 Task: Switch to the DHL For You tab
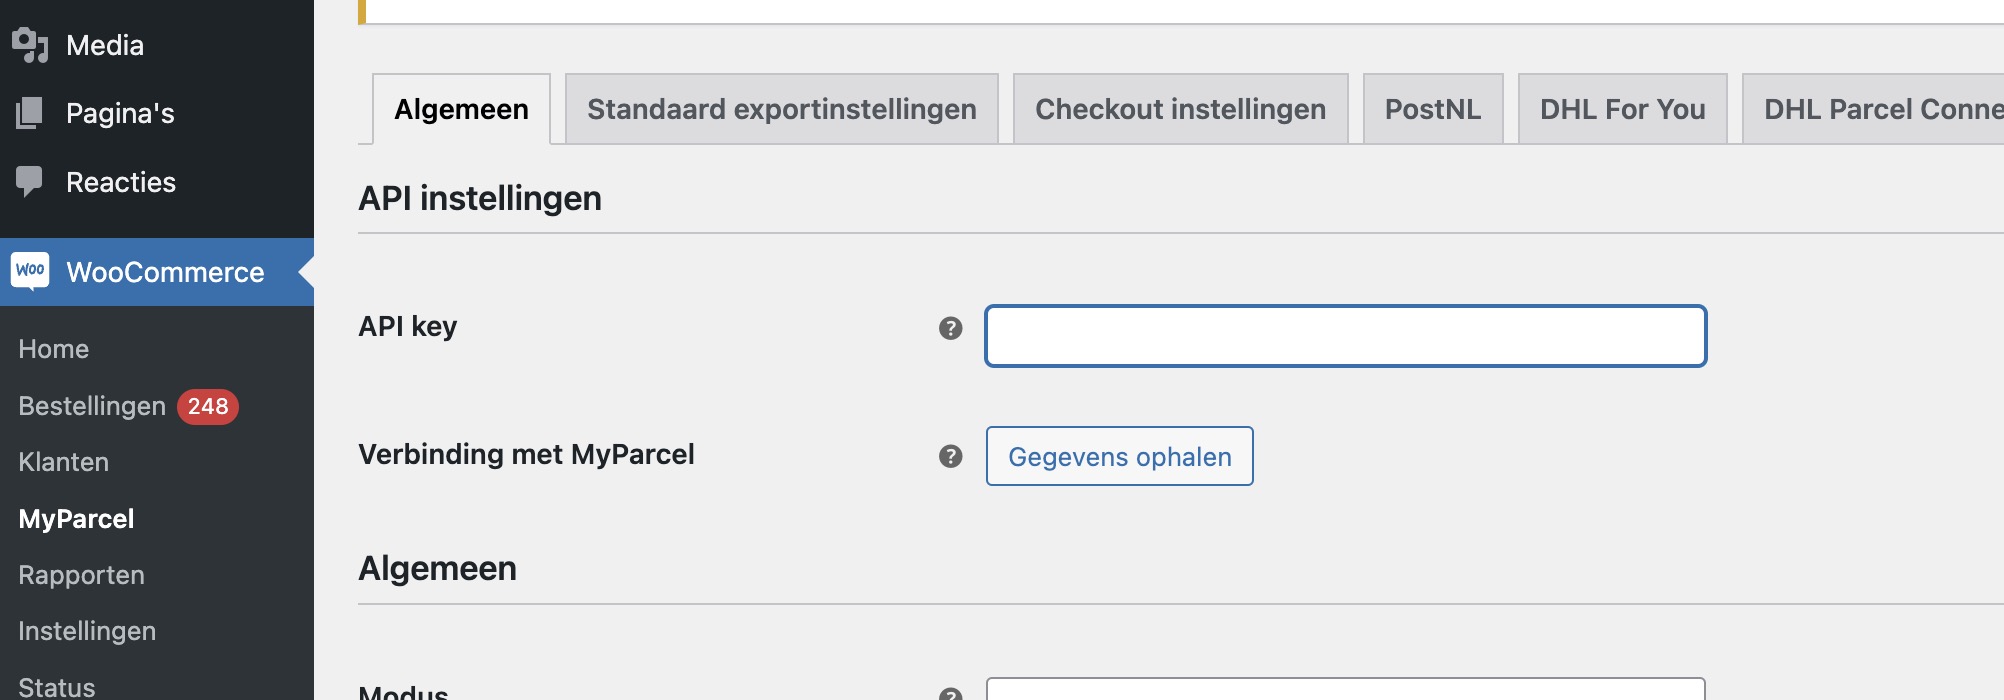click(1620, 108)
